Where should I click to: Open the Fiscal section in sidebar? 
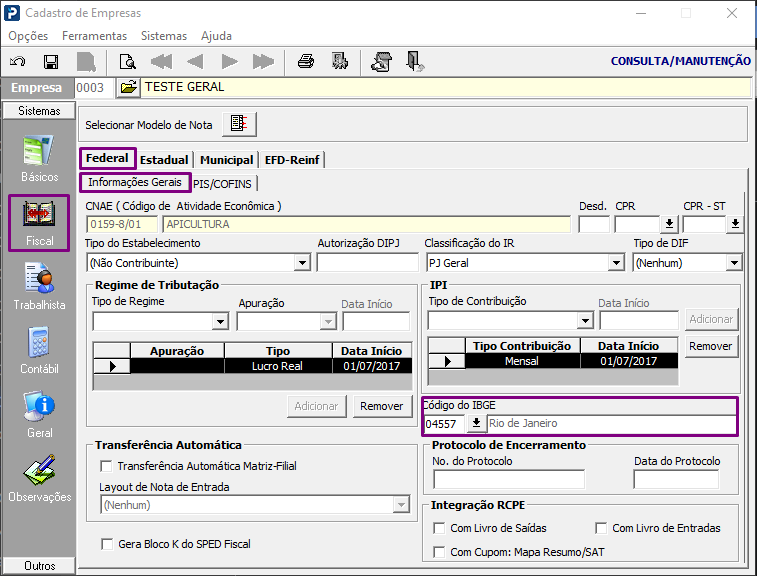pyautogui.click(x=39, y=223)
